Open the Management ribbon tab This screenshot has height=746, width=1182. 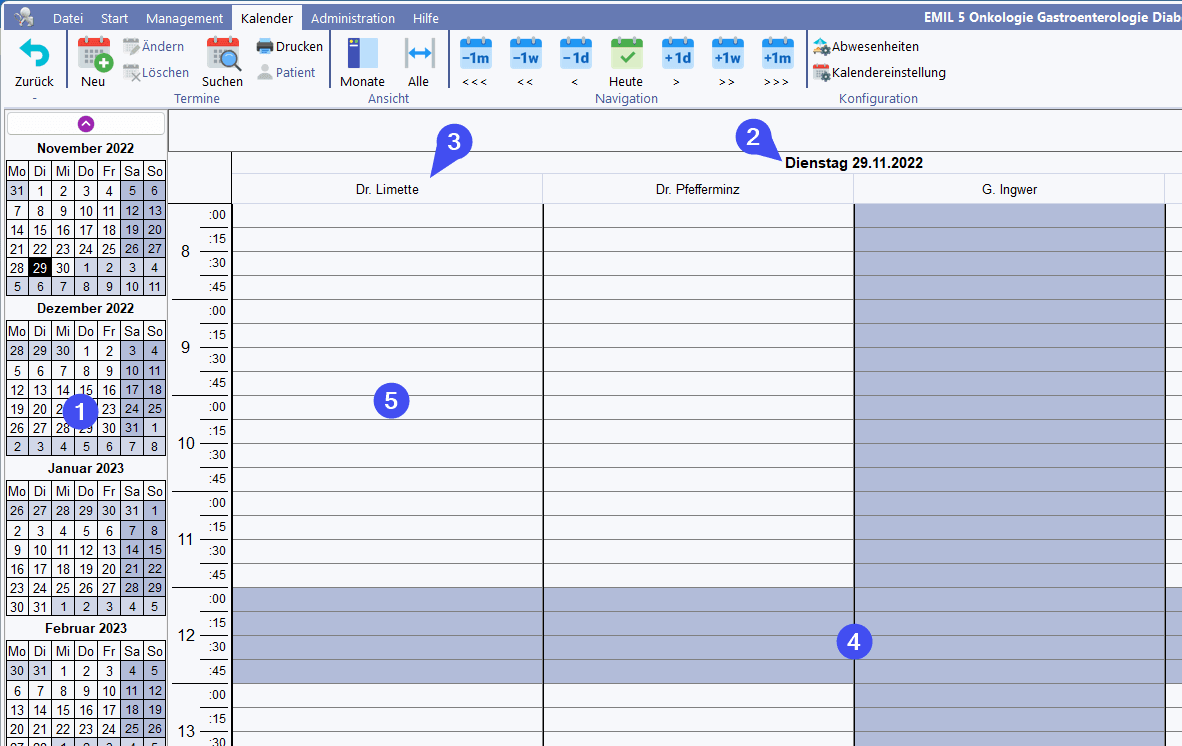point(184,18)
